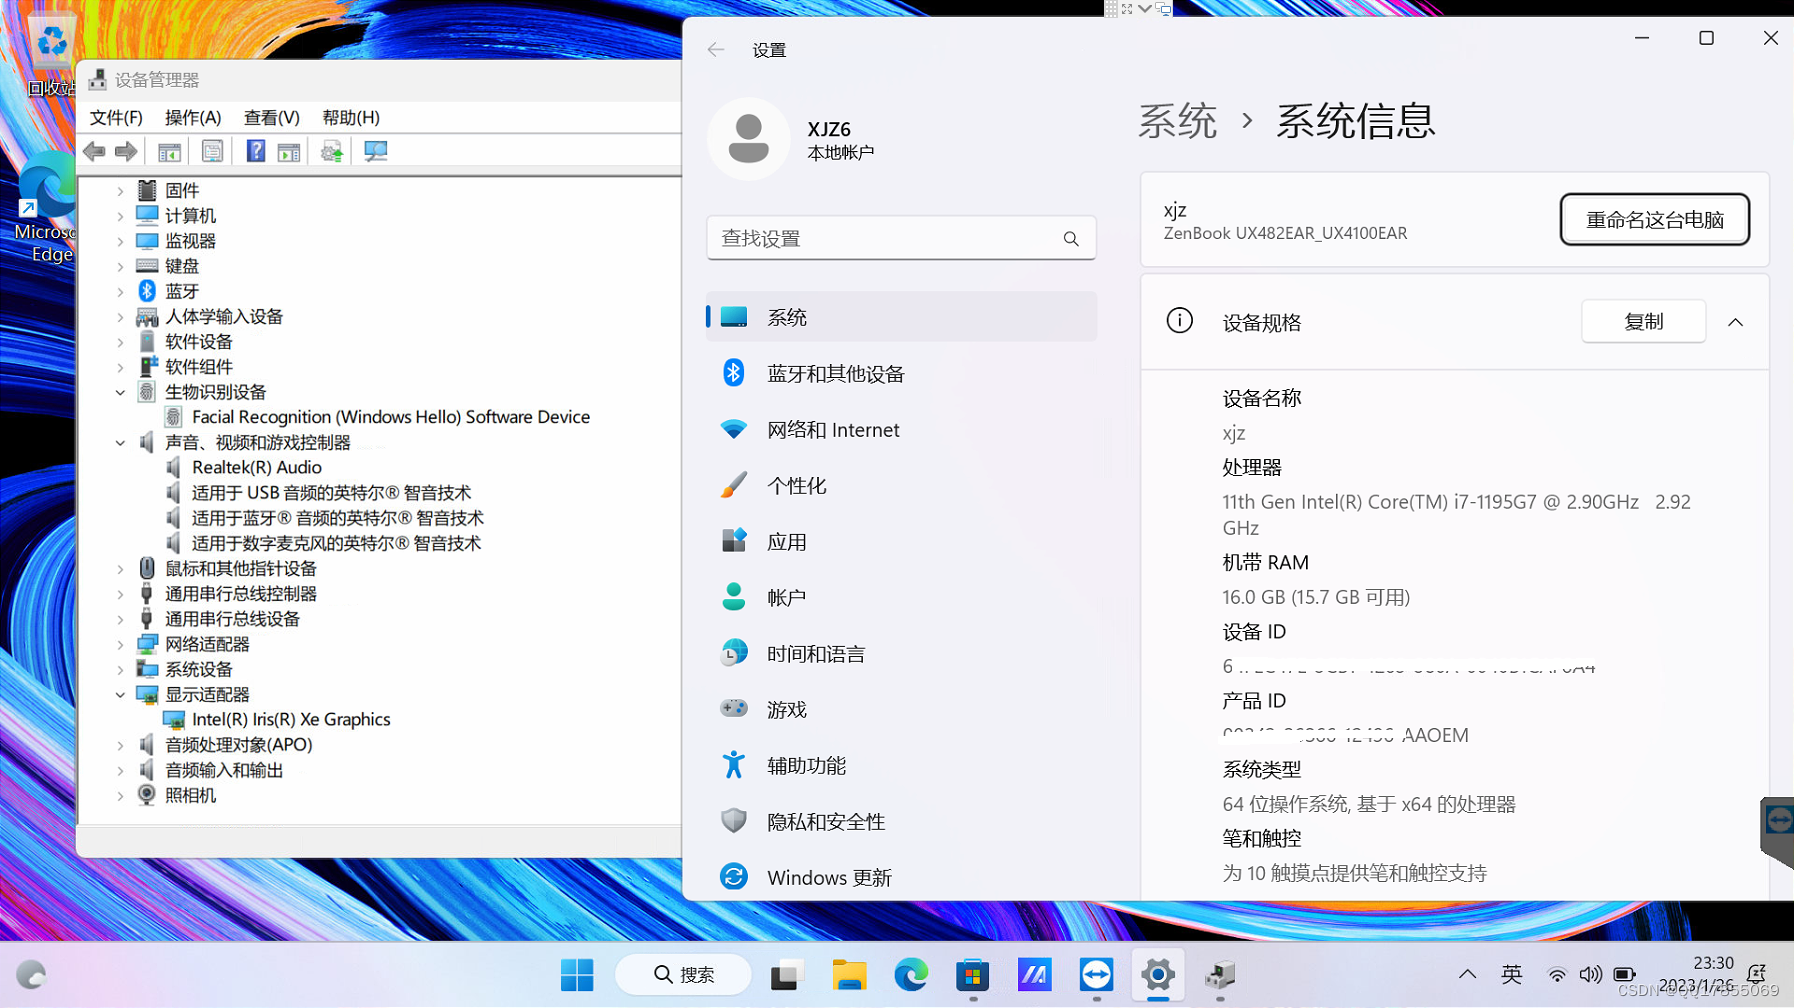This screenshot has width=1794, height=1008.
Task: Show hidden tray icons chevron
Action: 1467,974
